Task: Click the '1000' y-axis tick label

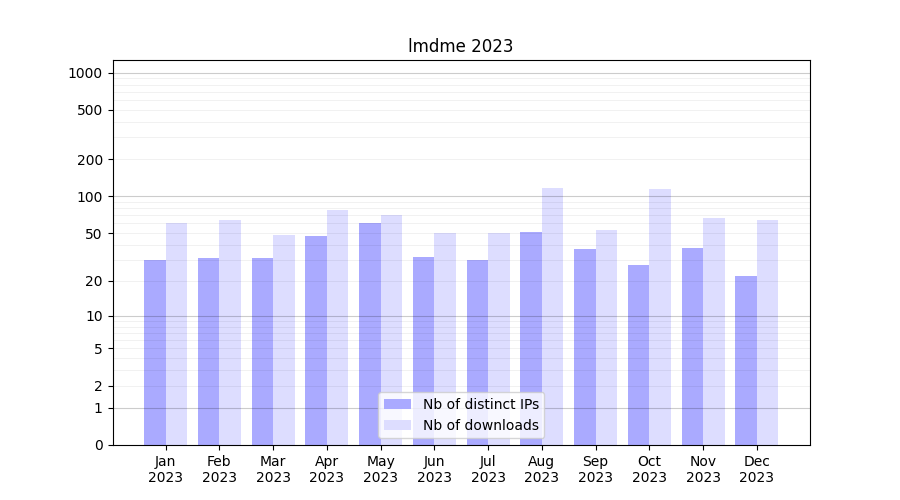Action: pos(85,73)
